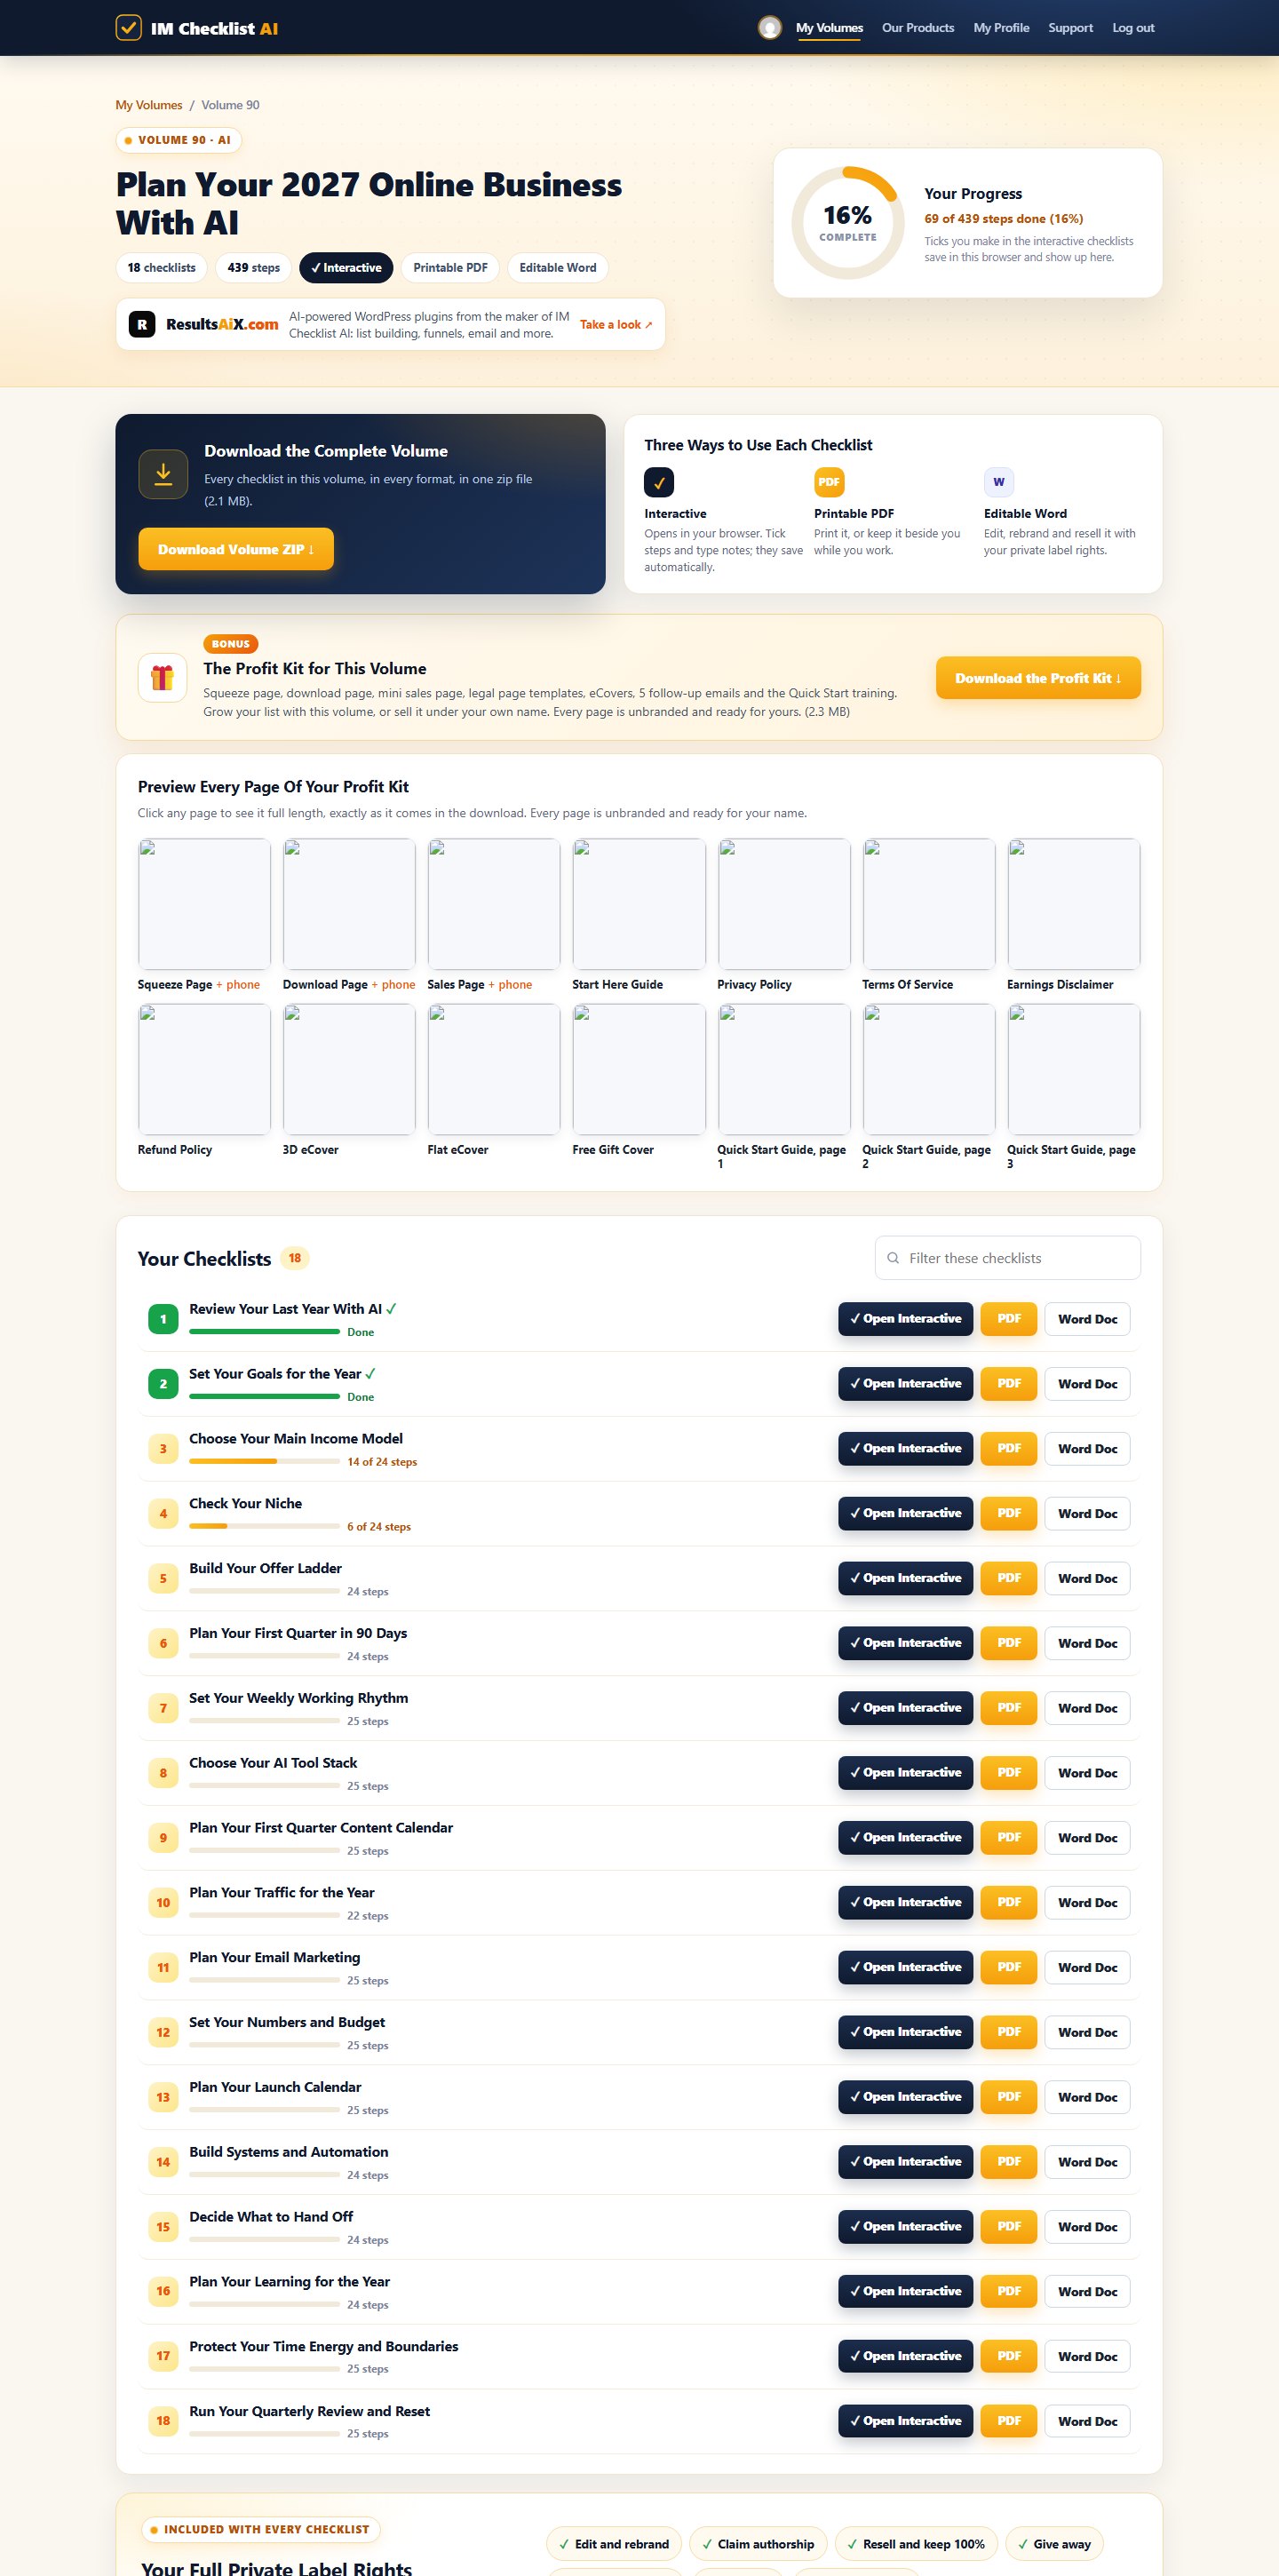
Task: Click the ResultsAiX R logo icon
Action: (x=142, y=324)
